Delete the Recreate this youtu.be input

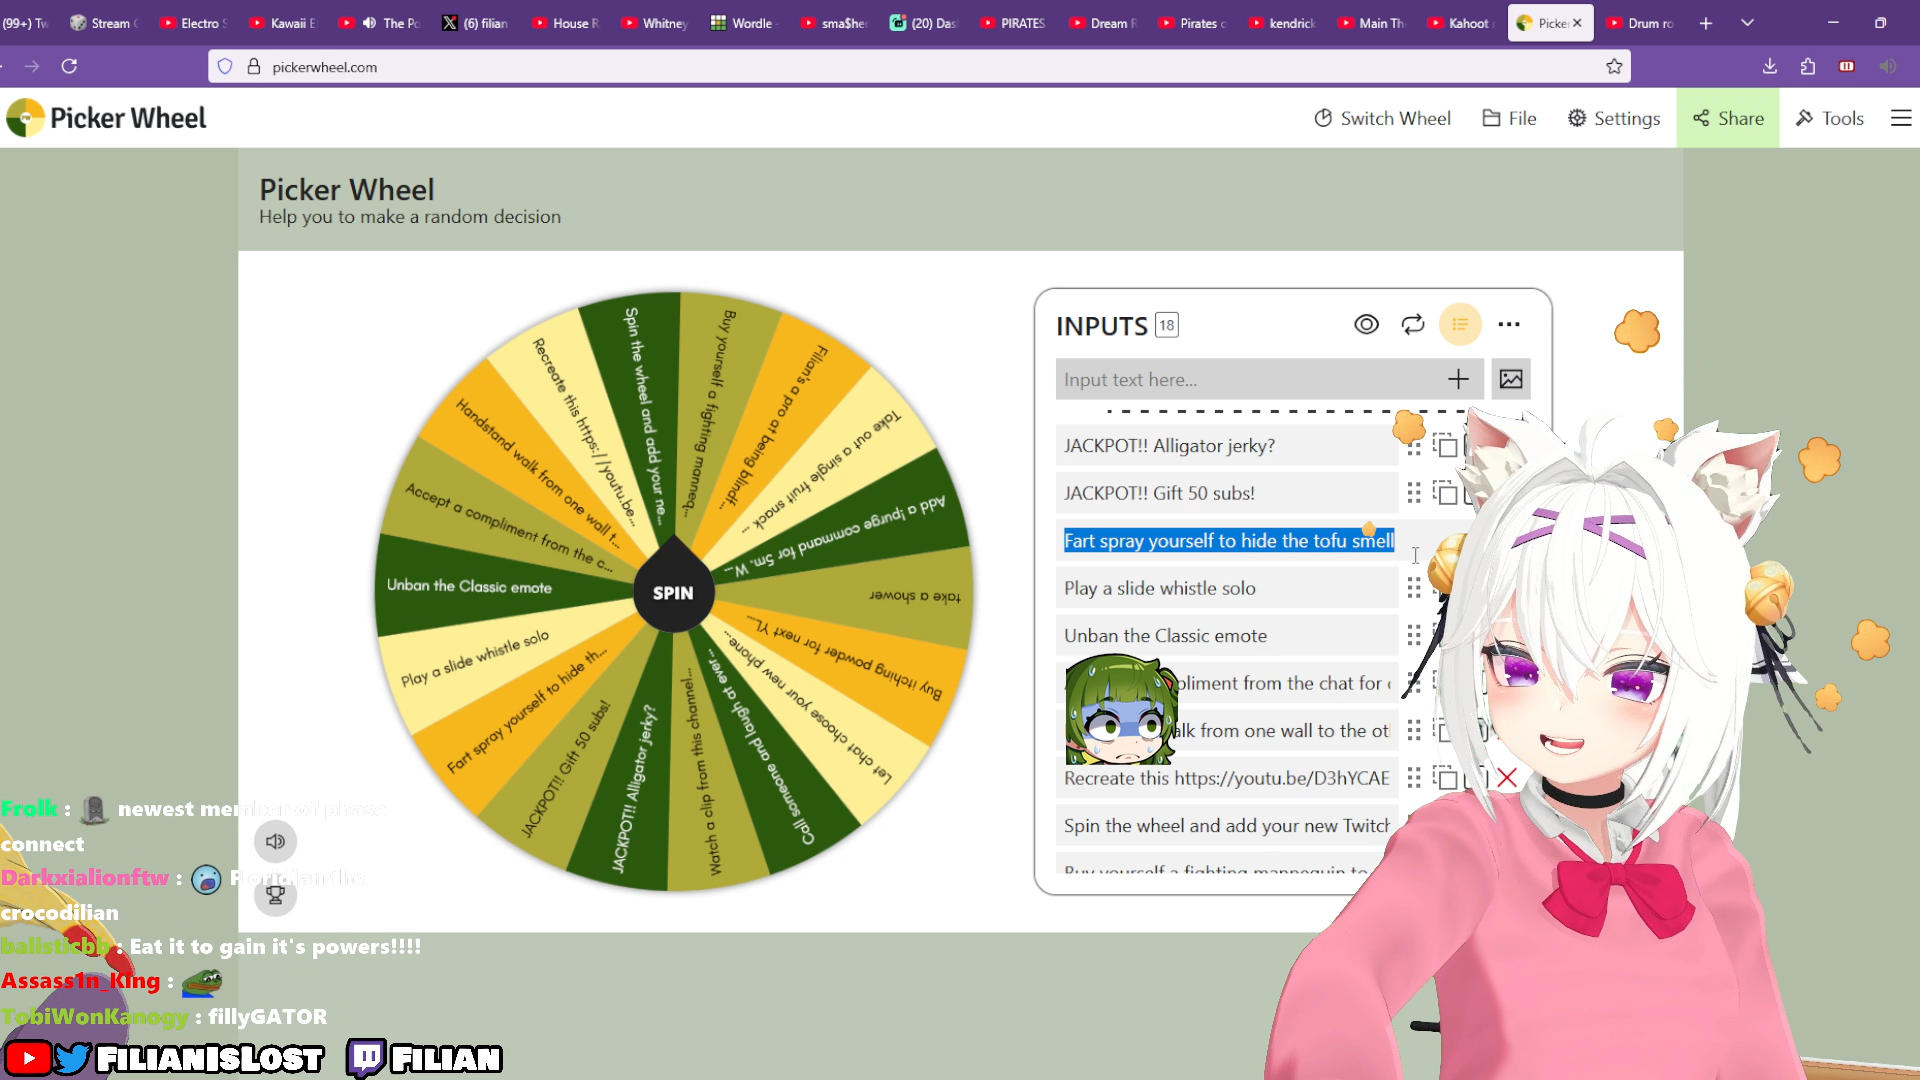click(x=1507, y=777)
